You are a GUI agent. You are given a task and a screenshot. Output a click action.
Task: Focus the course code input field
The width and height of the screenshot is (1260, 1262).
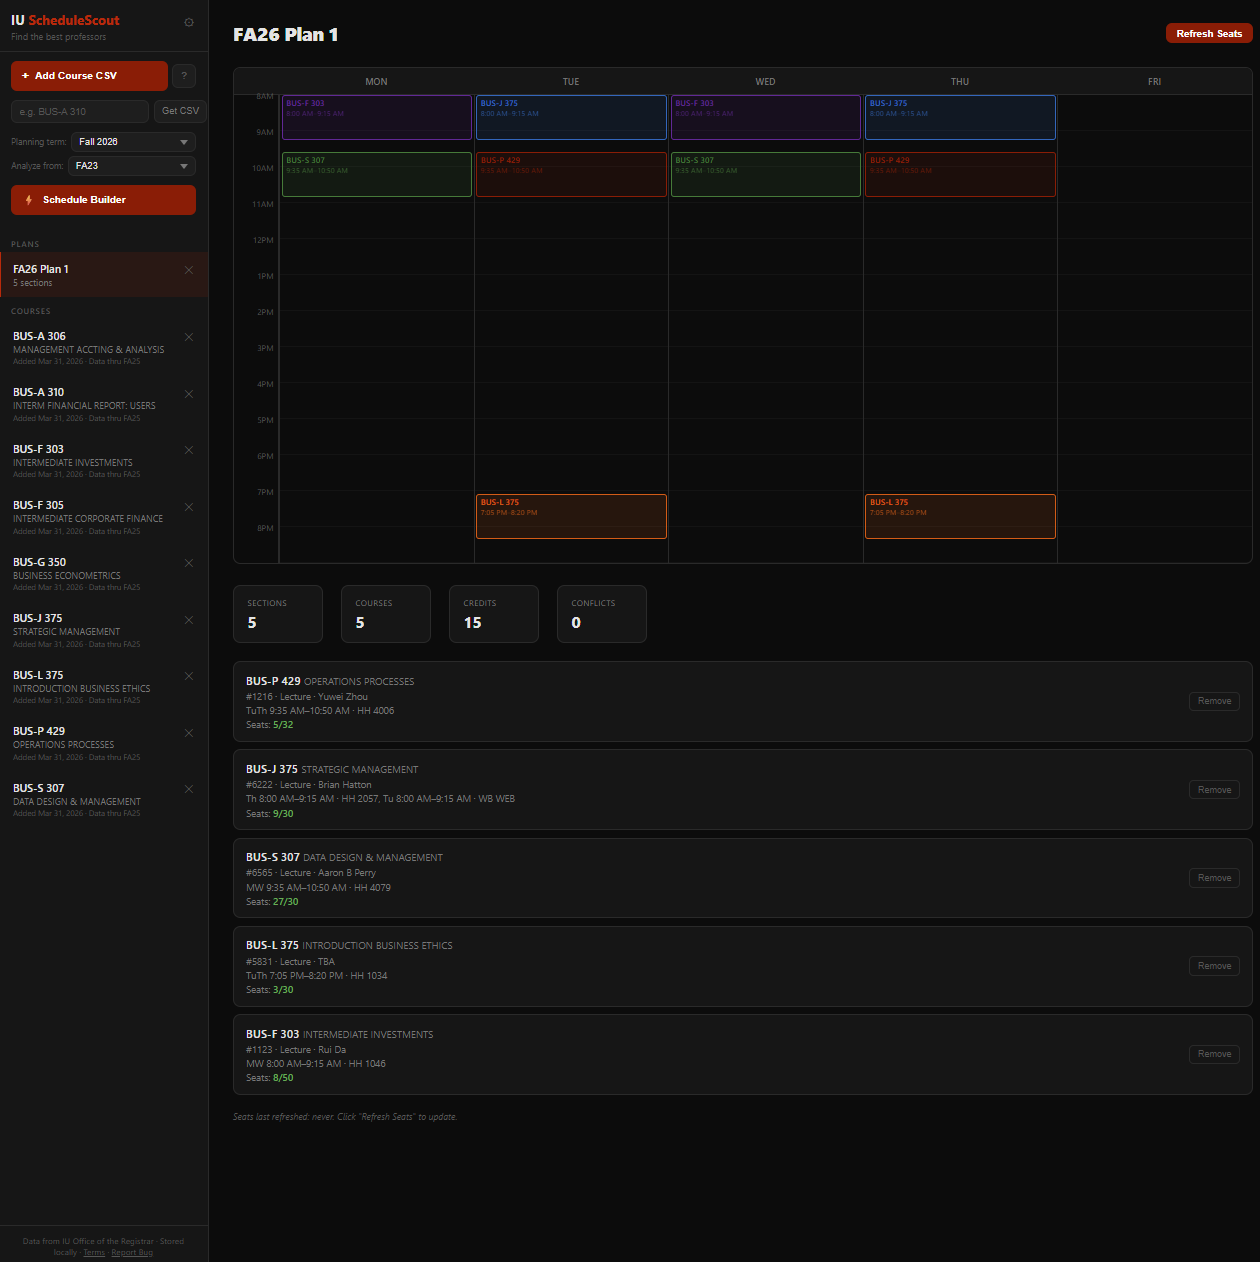(80, 112)
